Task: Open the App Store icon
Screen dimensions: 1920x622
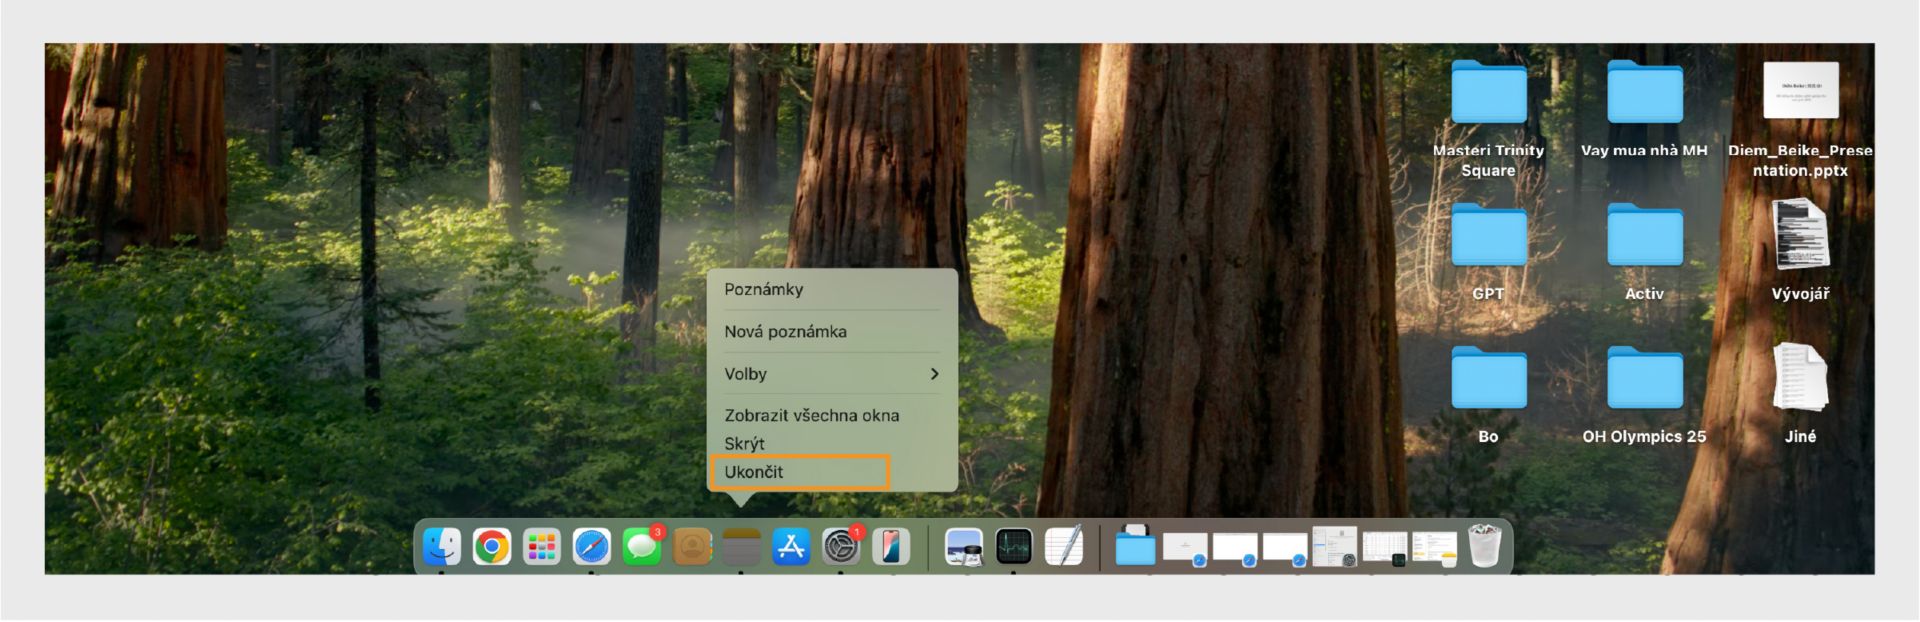Action: 791,547
